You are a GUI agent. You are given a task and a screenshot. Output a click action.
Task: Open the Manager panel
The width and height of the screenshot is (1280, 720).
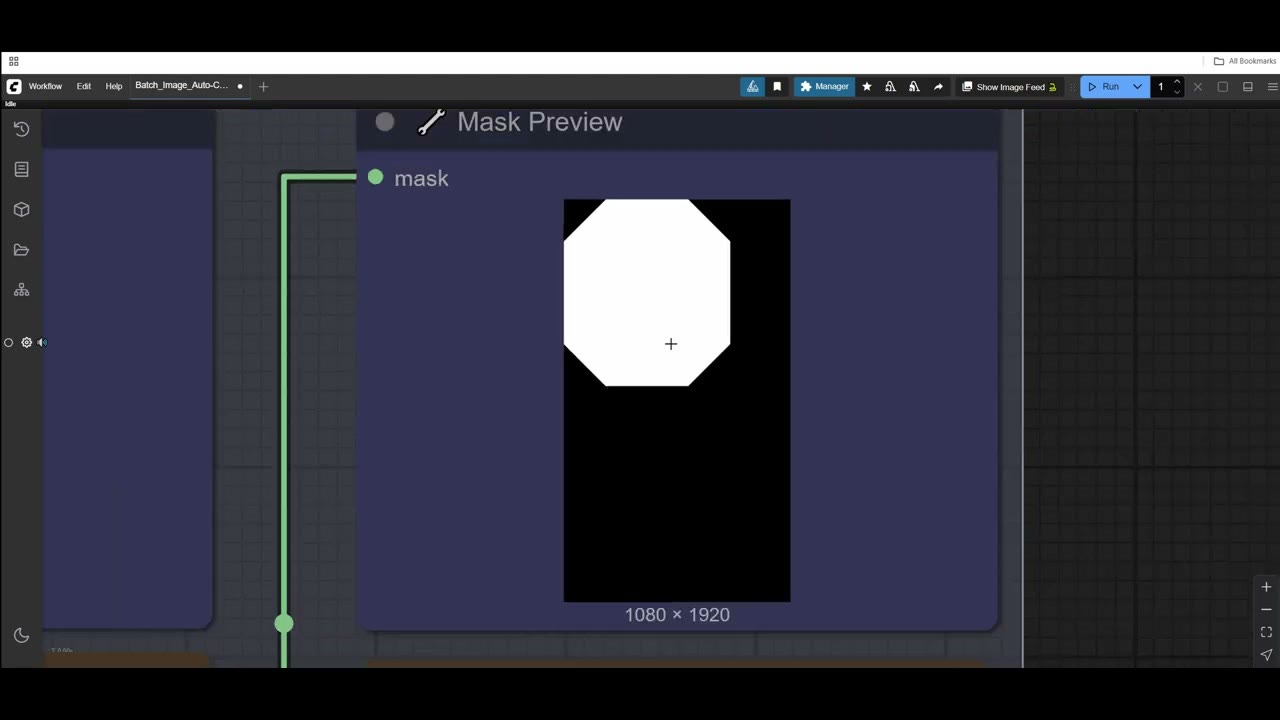click(x=824, y=86)
